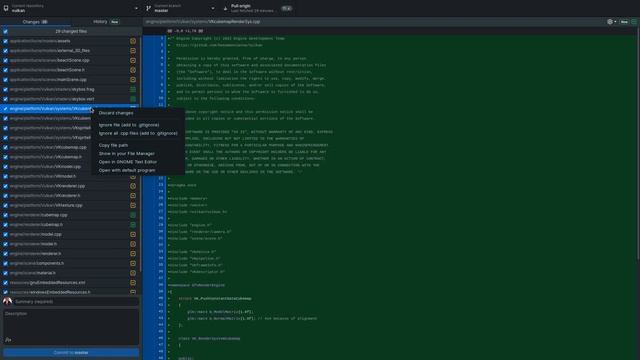640x360 pixels.
Task: Open diff settings gear dropdown
Action: tap(611, 22)
